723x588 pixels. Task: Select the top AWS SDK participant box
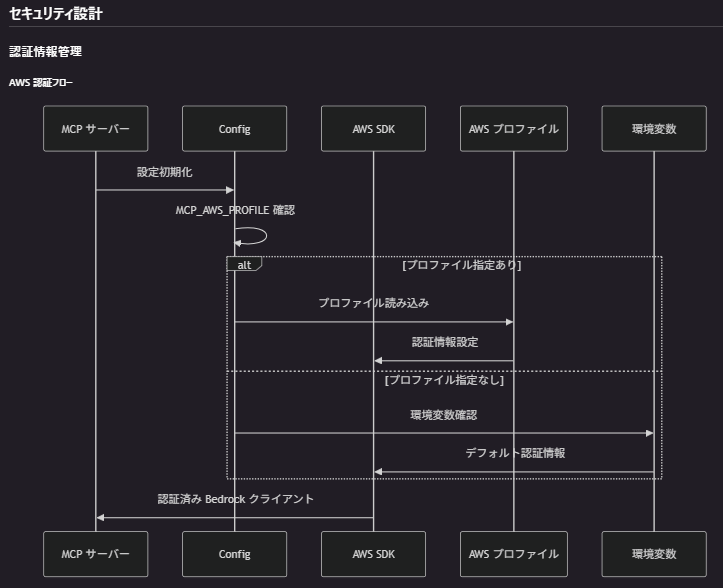pyautogui.click(x=373, y=129)
